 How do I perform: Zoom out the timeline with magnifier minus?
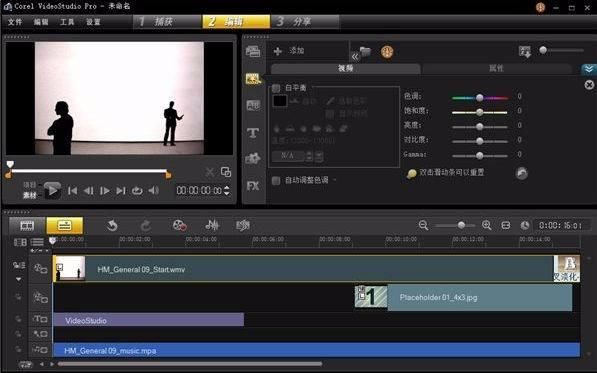pos(423,225)
